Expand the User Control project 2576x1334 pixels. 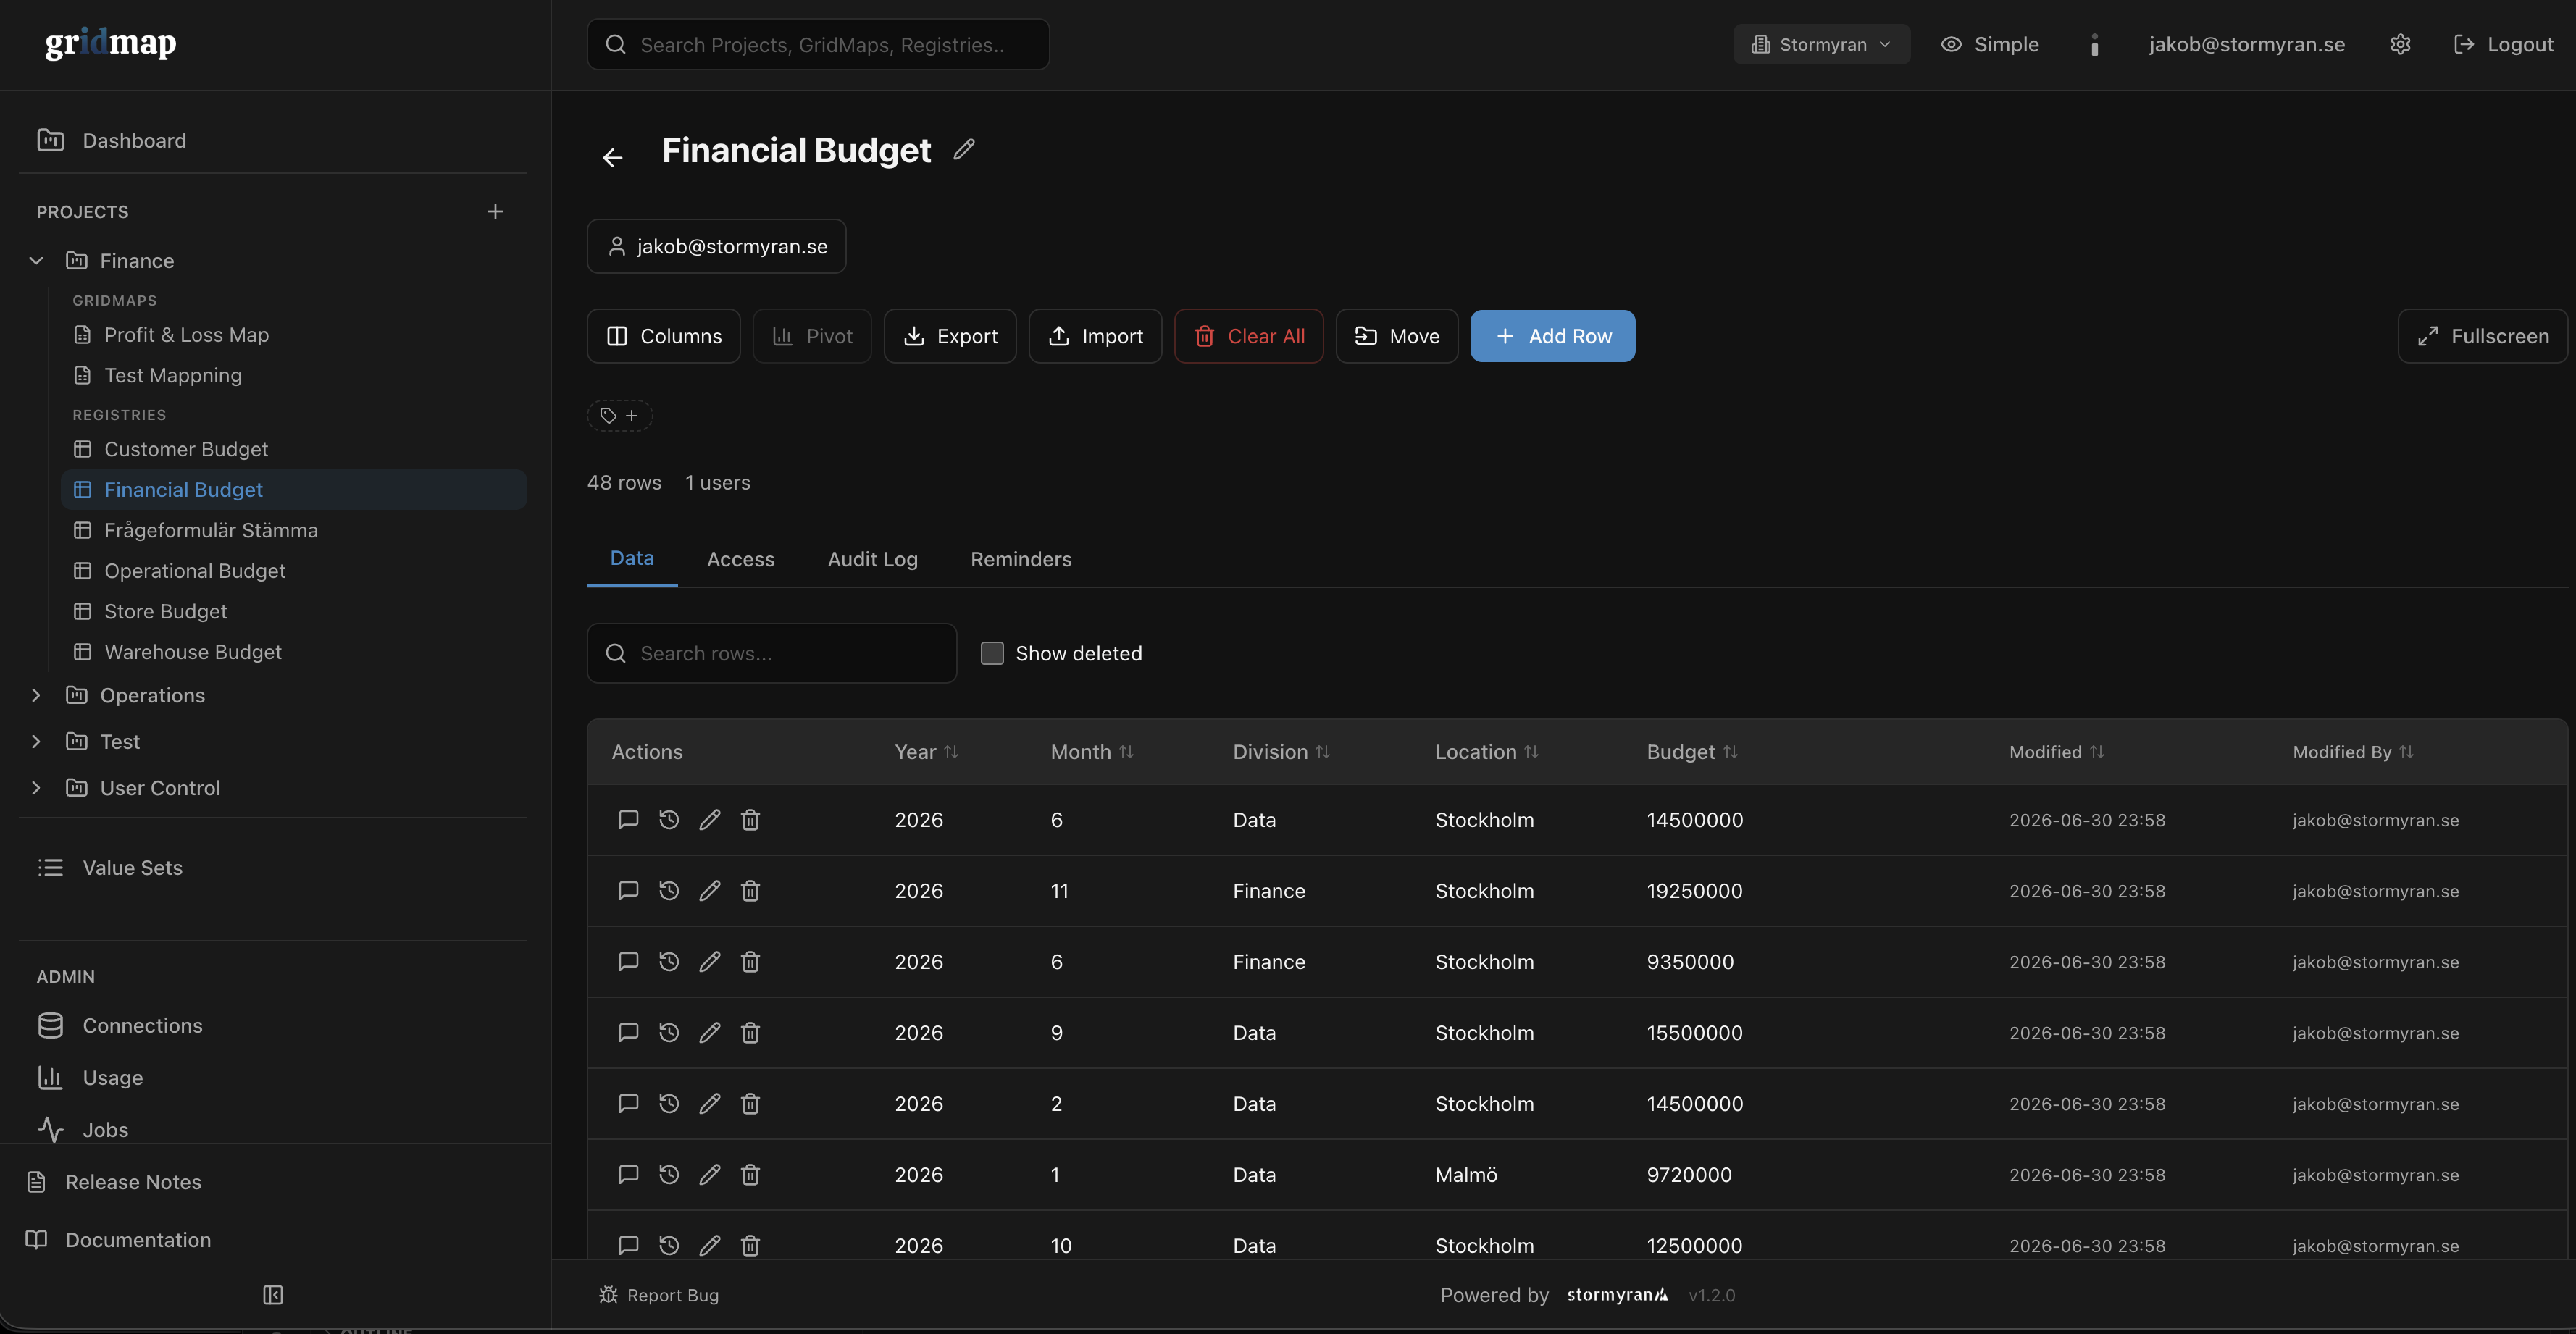coord(36,788)
